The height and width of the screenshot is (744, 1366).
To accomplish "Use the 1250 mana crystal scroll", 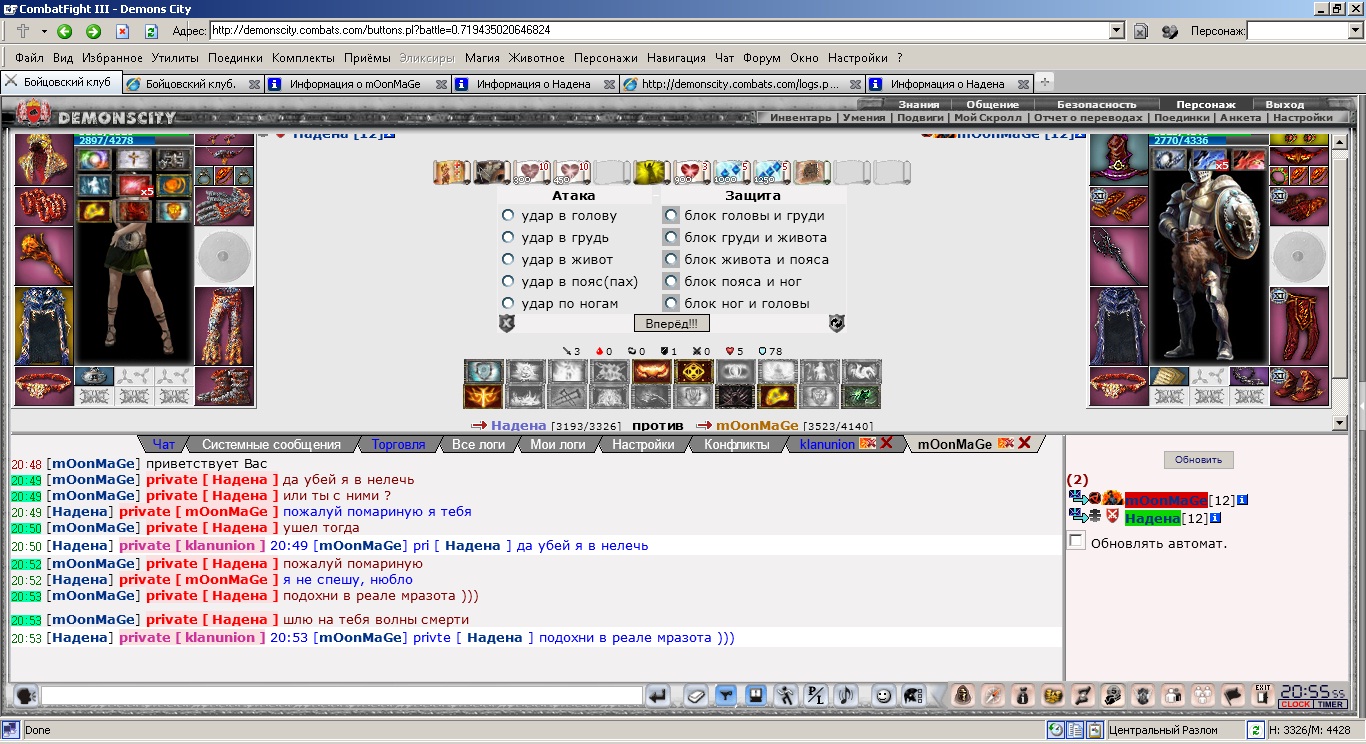I will click(772, 173).
